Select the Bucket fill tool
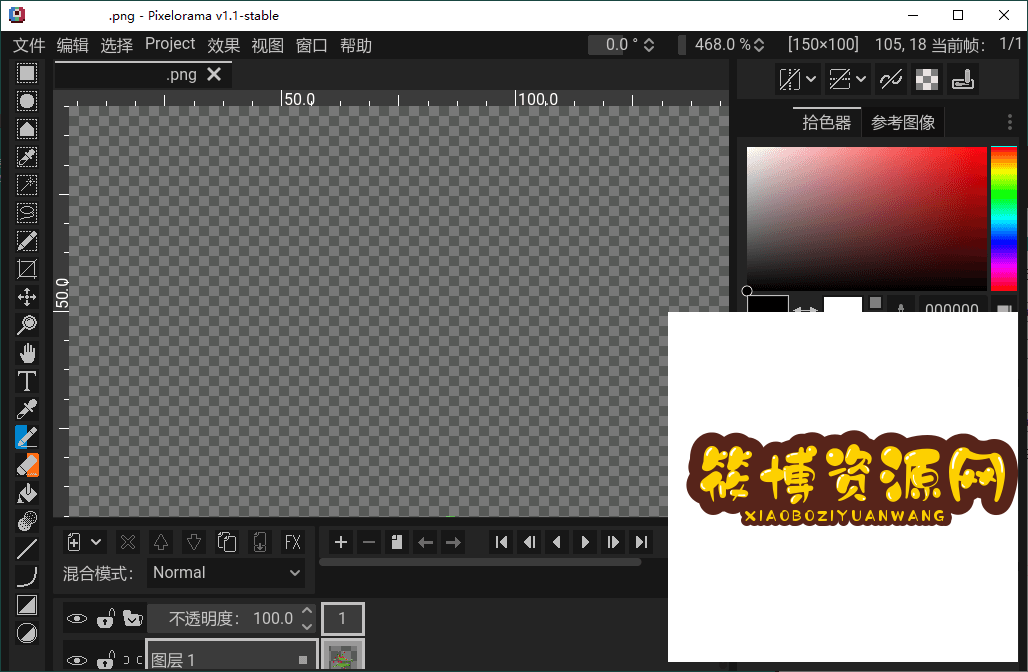The width and height of the screenshot is (1028, 672). pyautogui.click(x=27, y=493)
